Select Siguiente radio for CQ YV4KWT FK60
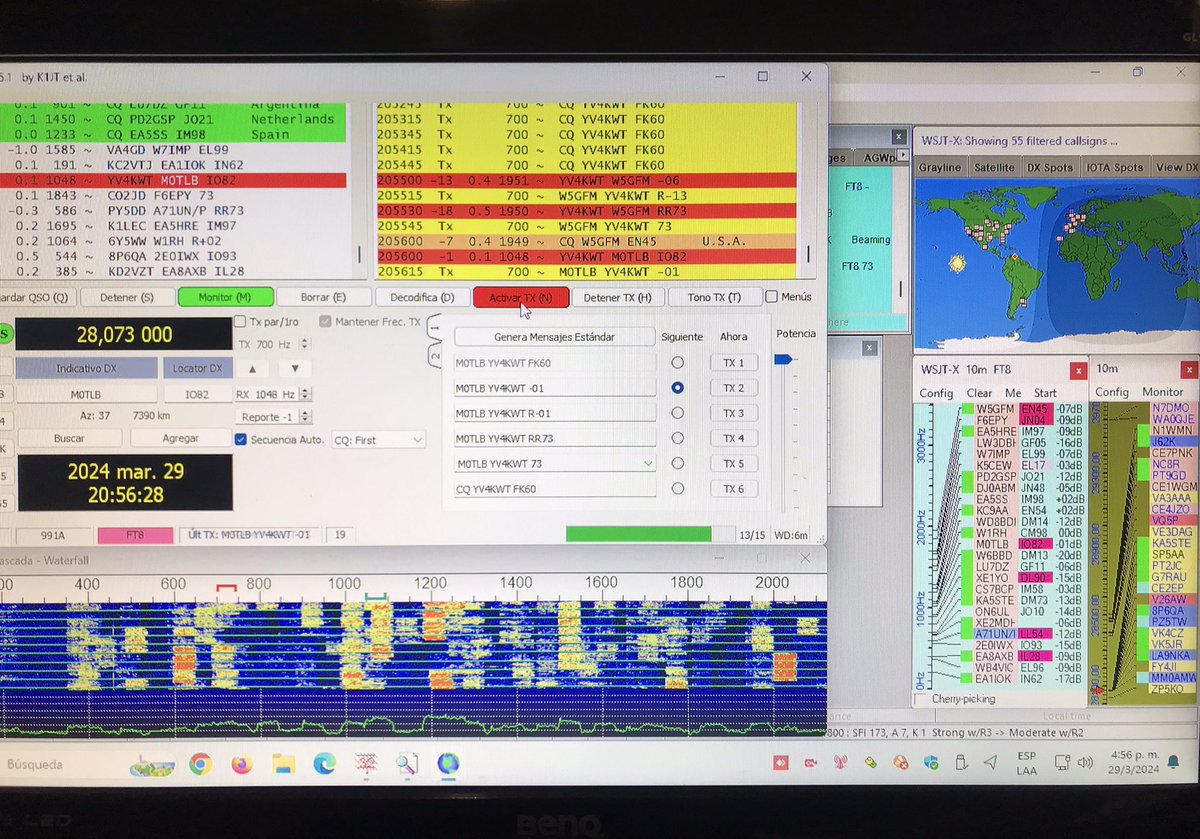This screenshot has width=1200, height=839. (678, 489)
